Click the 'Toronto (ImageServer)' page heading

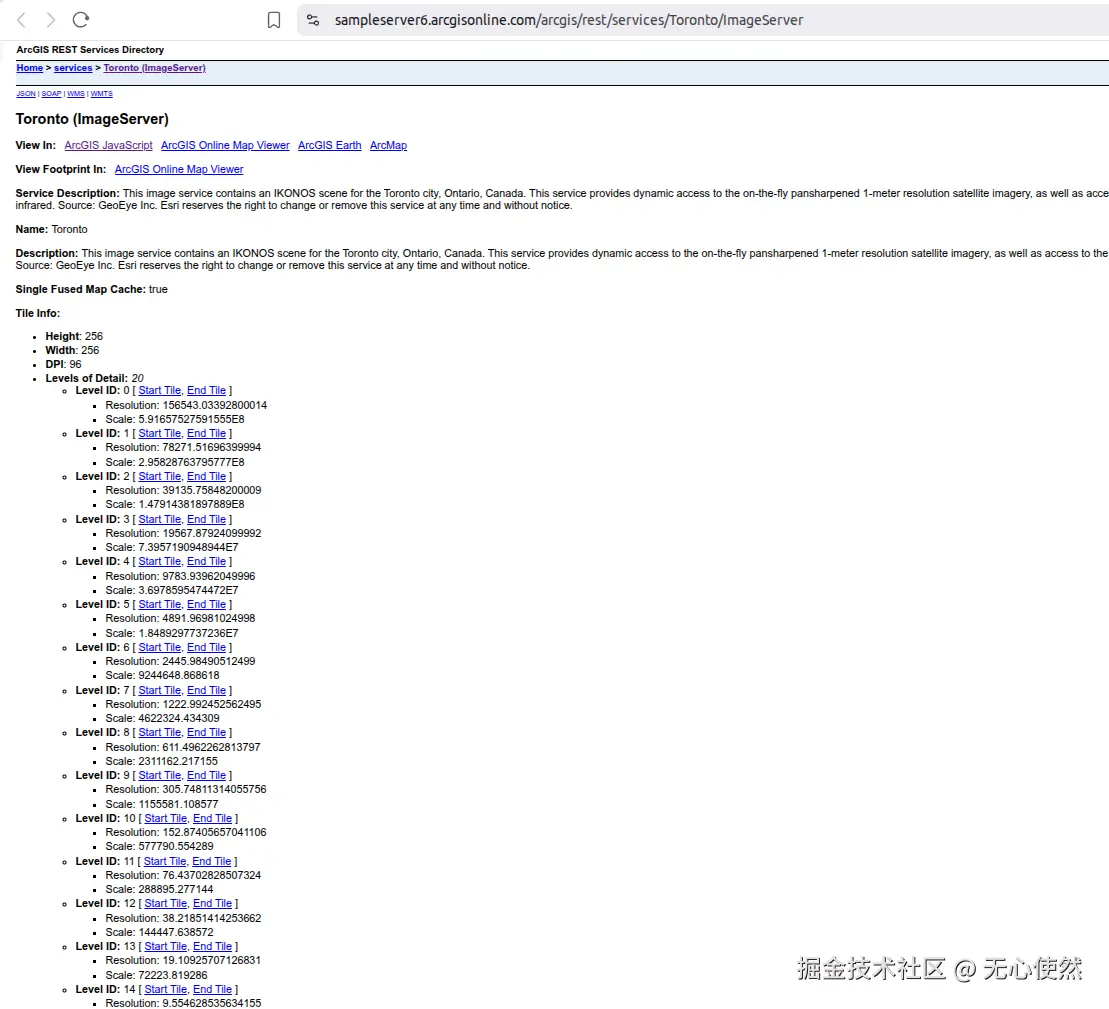(x=92, y=119)
